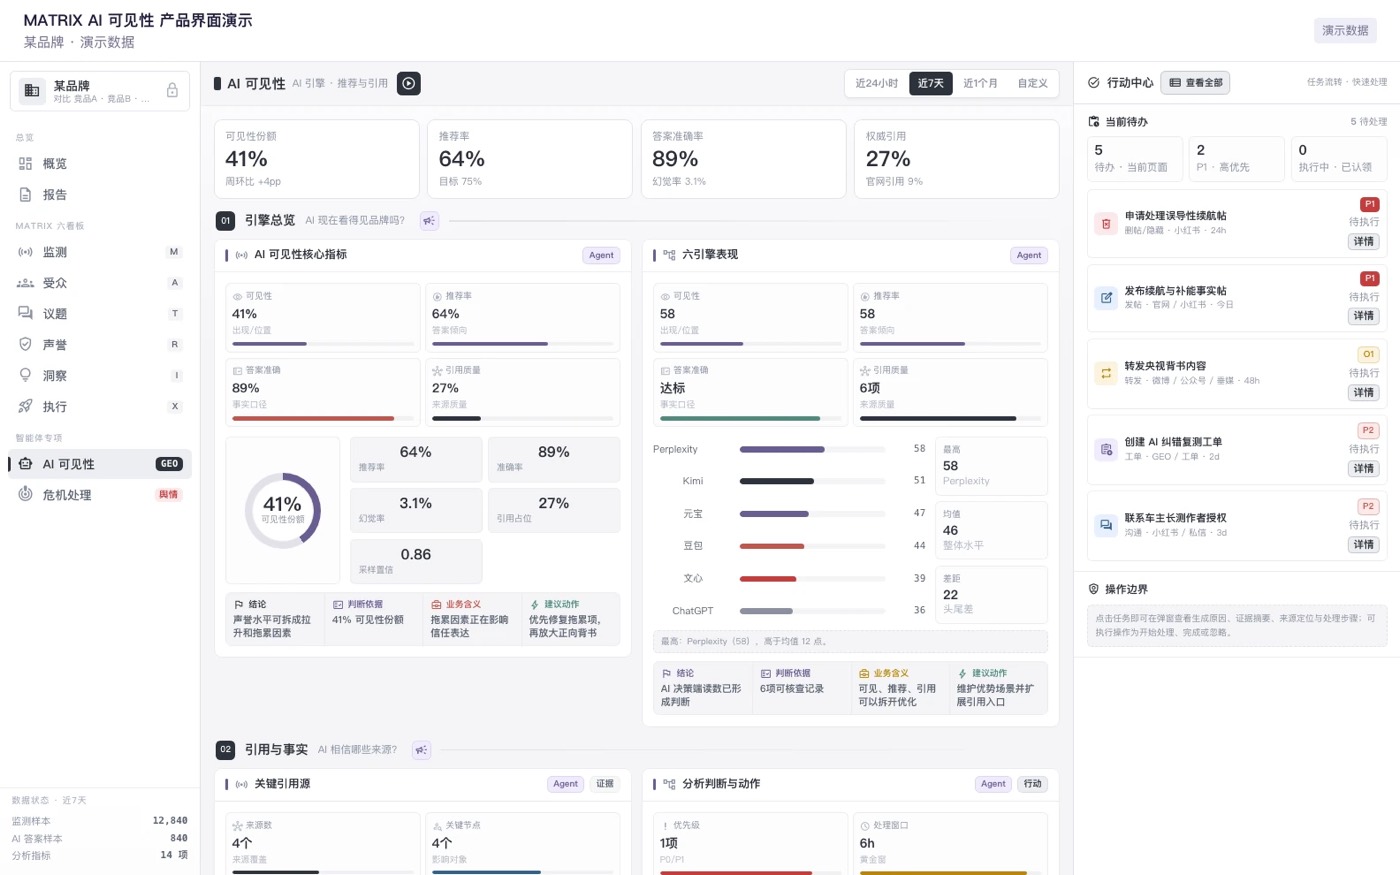The width and height of the screenshot is (1400, 875).
Task: Select the 近7天 time range tab
Action: click(931, 83)
